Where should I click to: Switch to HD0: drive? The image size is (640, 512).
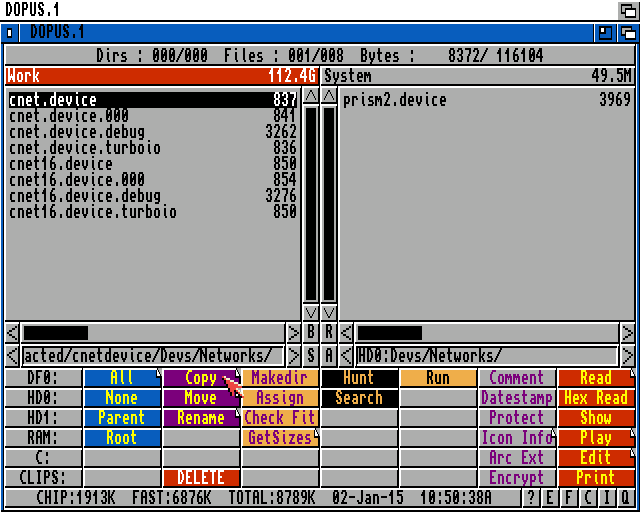click(43, 398)
